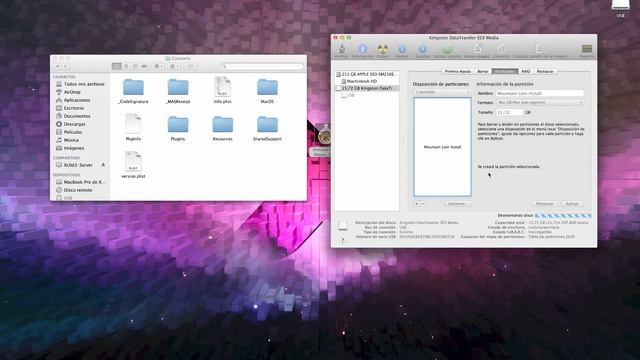Image resolution: width=640 pixels, height=360 pixels.
Task: Switch to Particiones tab
Action: [x=505, y=71]
